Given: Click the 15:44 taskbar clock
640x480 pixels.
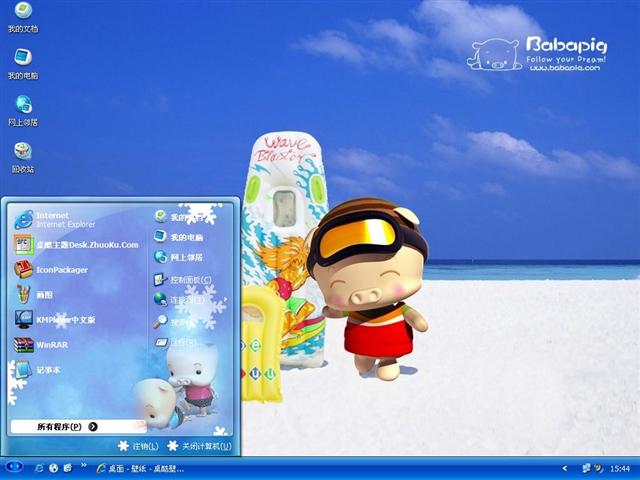Looking at the screenshot, I should [620, 469].
